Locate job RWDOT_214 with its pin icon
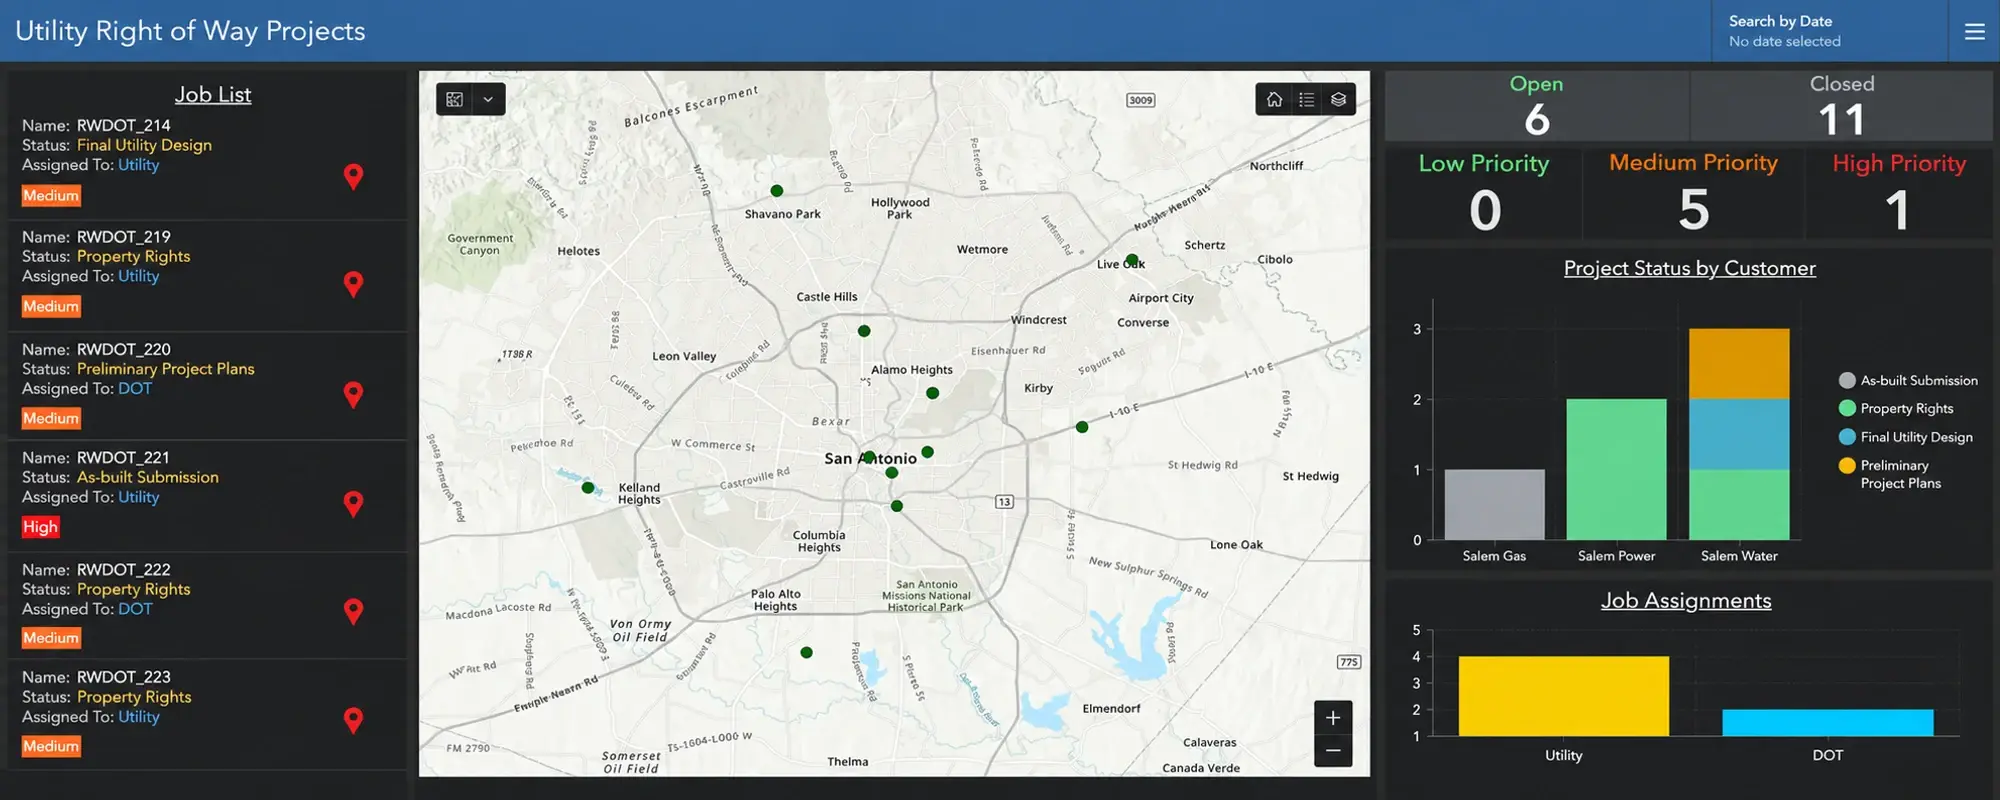 (x=353, y=177)
